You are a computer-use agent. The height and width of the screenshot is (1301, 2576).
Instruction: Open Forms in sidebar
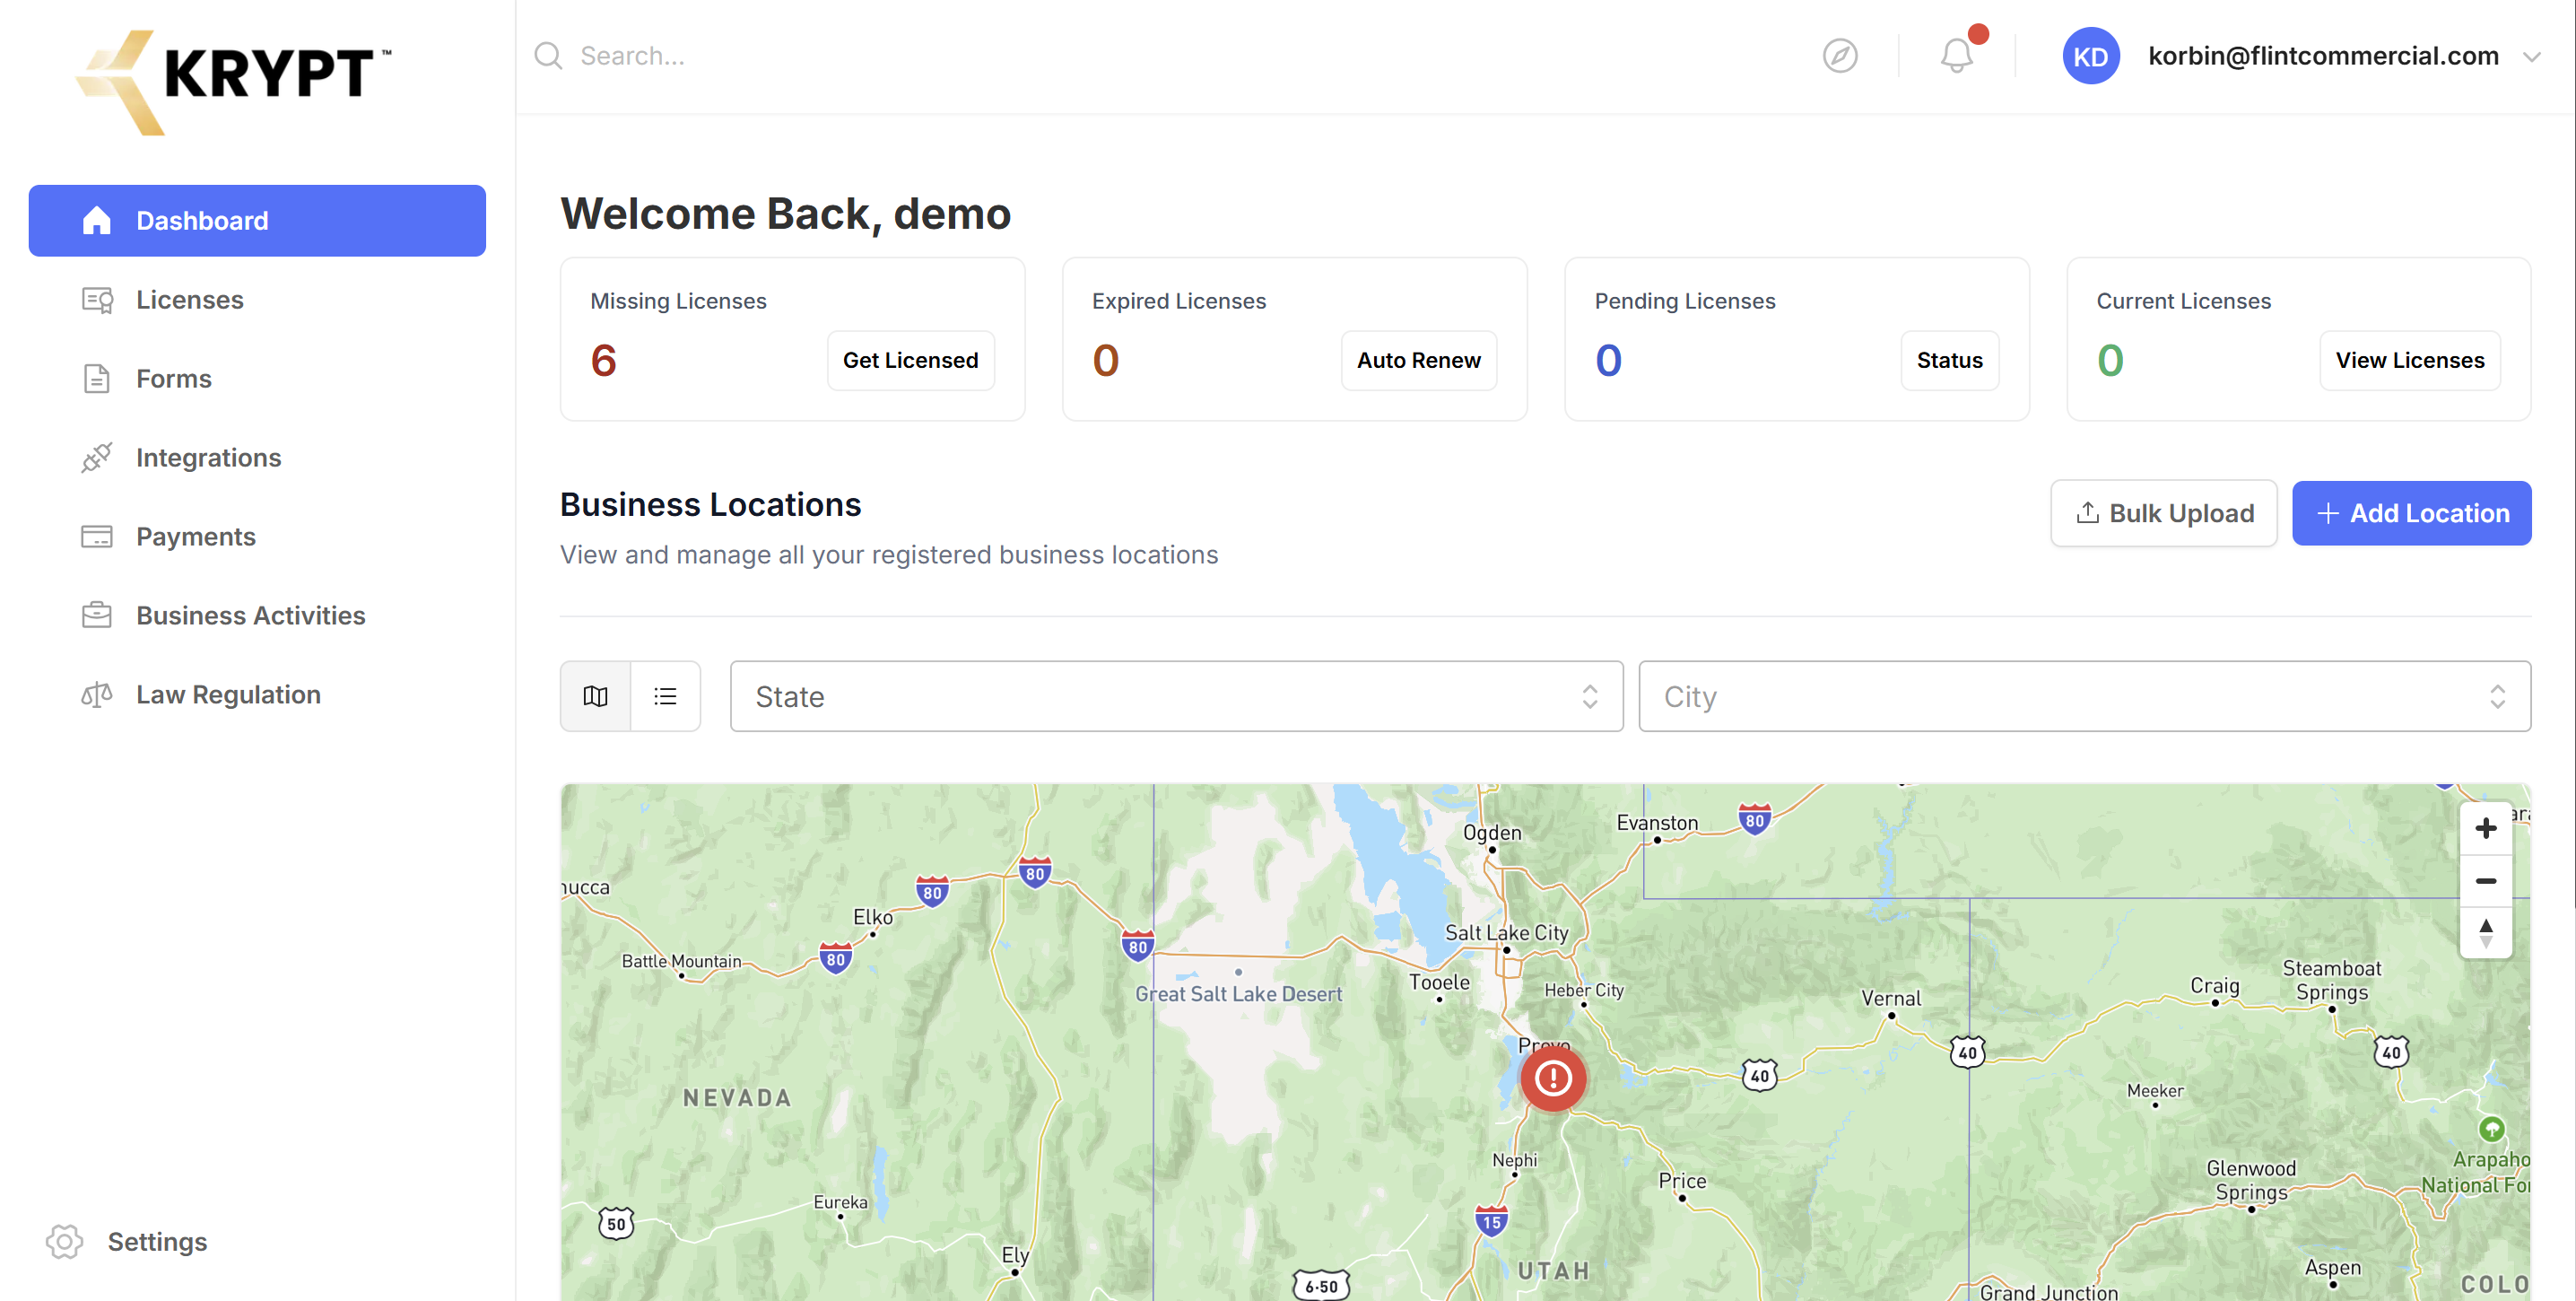point(257,379)
